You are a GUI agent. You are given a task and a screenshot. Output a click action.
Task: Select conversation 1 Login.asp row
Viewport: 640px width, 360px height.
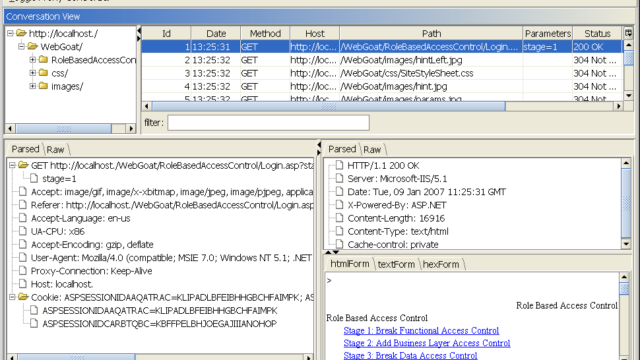click(382, 47)
